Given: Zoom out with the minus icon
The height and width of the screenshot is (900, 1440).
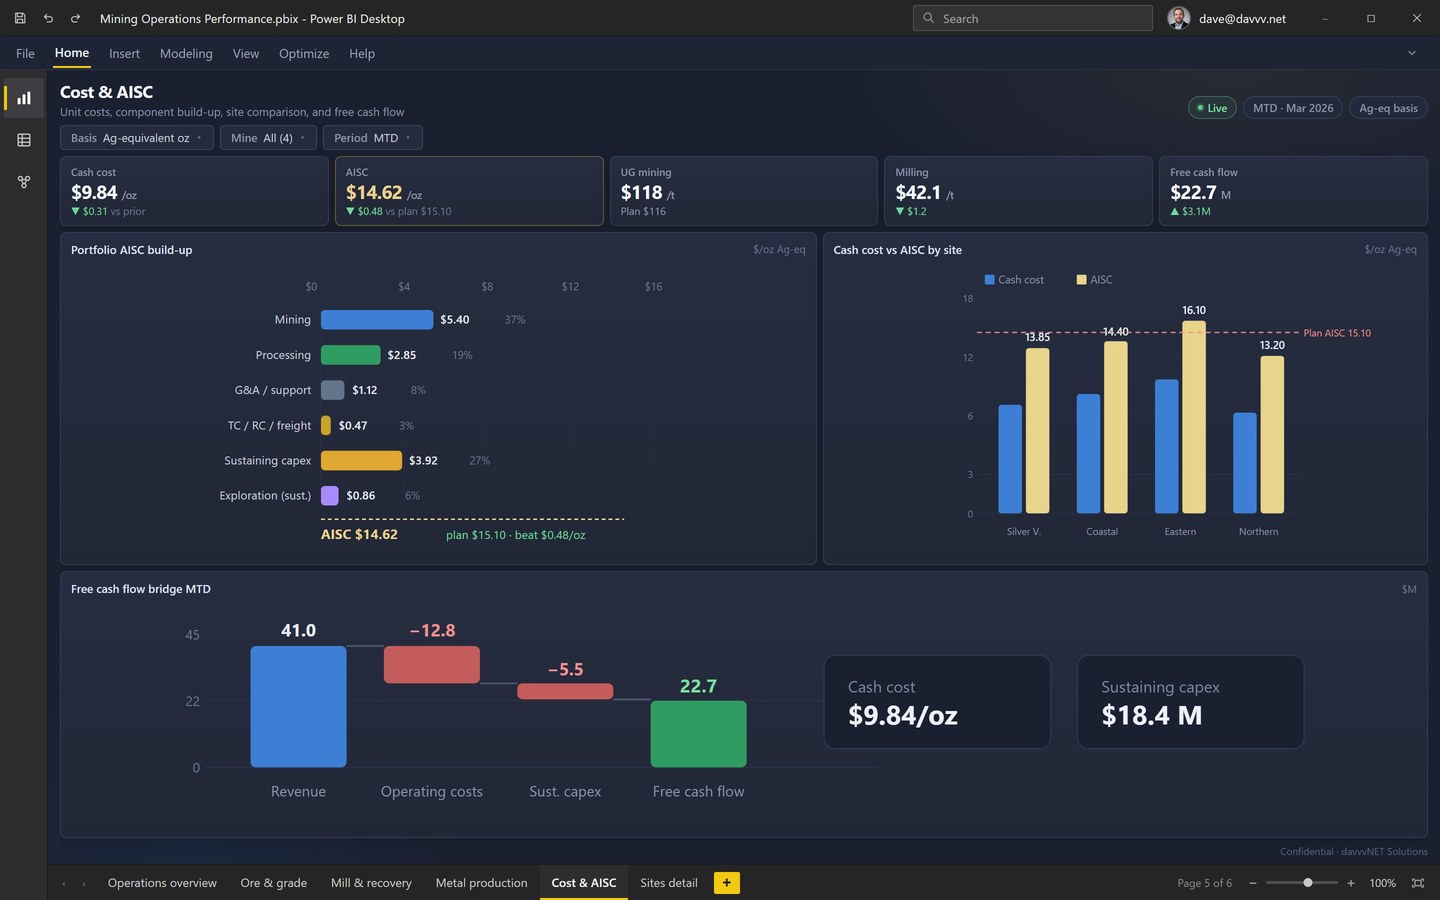Looking at the screenshot, I should click(x=1252, y=883).
